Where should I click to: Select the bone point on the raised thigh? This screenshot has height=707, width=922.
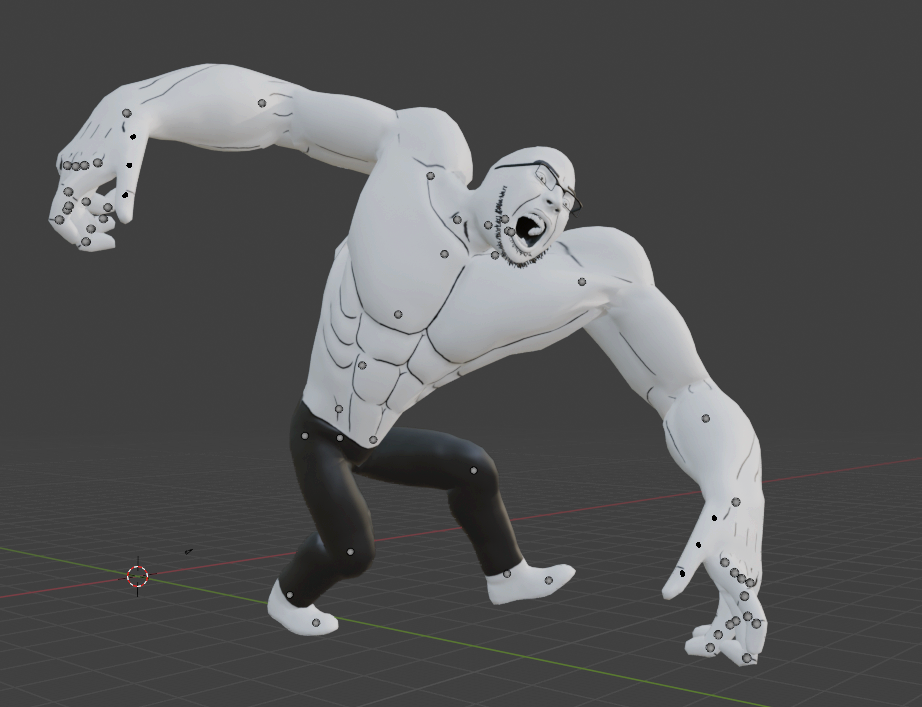coord(474,470)
